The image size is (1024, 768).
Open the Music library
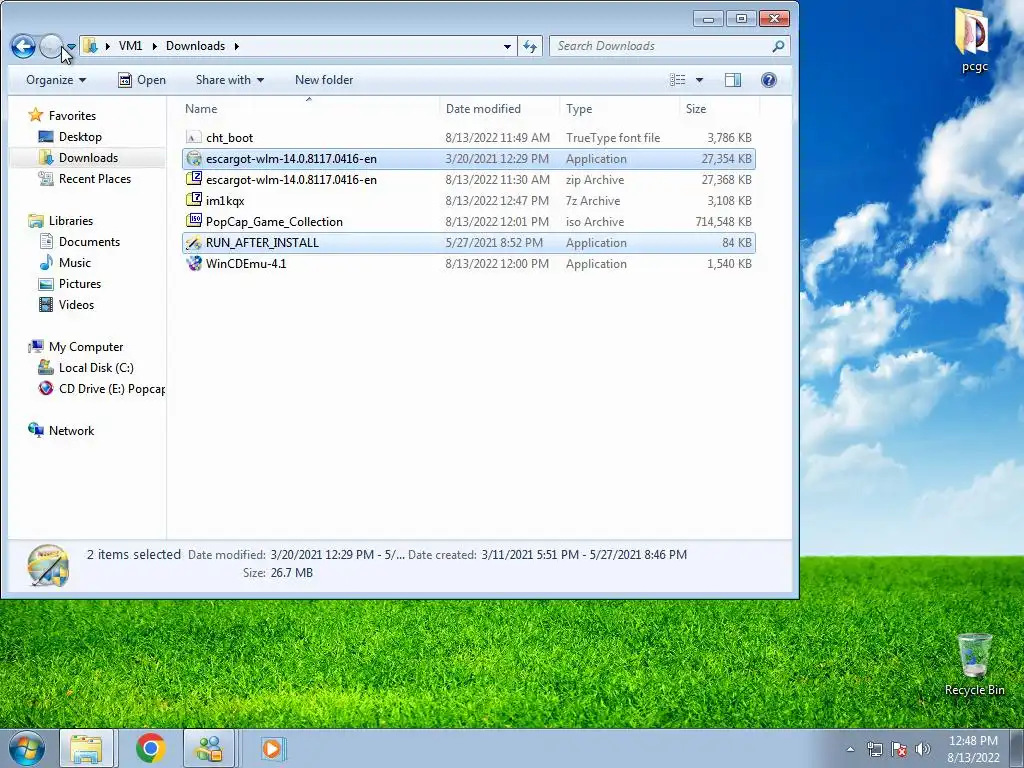click(74, 263)
